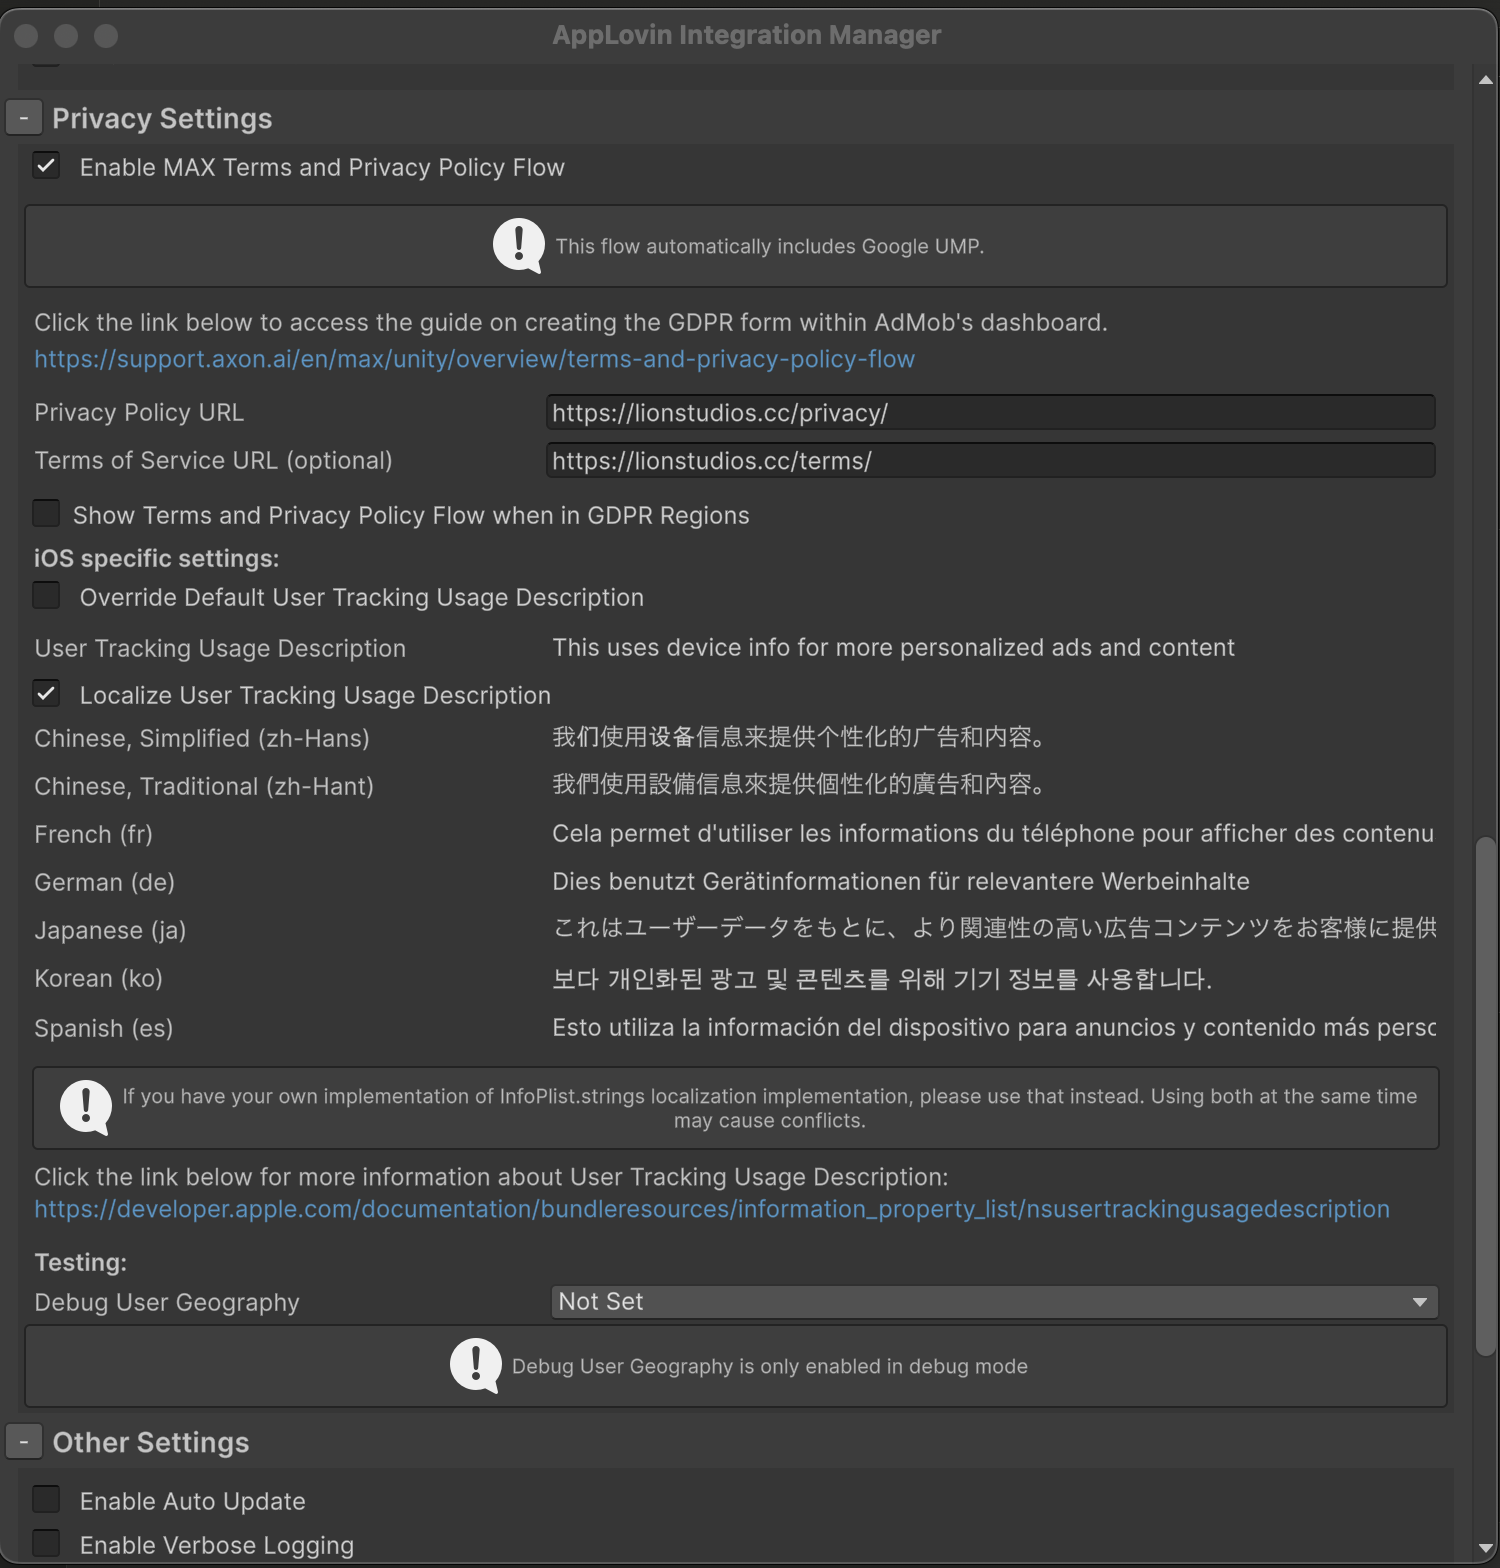Click the vertical scrollbar thumb
The image size is (1500, 1568).
coord(1486,1095)
